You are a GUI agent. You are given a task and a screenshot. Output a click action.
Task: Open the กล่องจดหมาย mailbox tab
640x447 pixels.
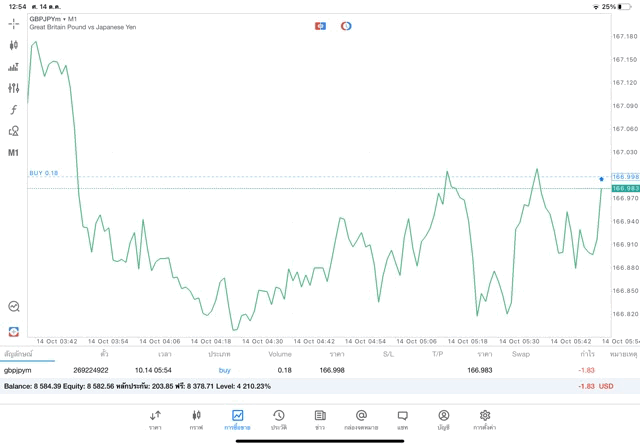(361, 420)
